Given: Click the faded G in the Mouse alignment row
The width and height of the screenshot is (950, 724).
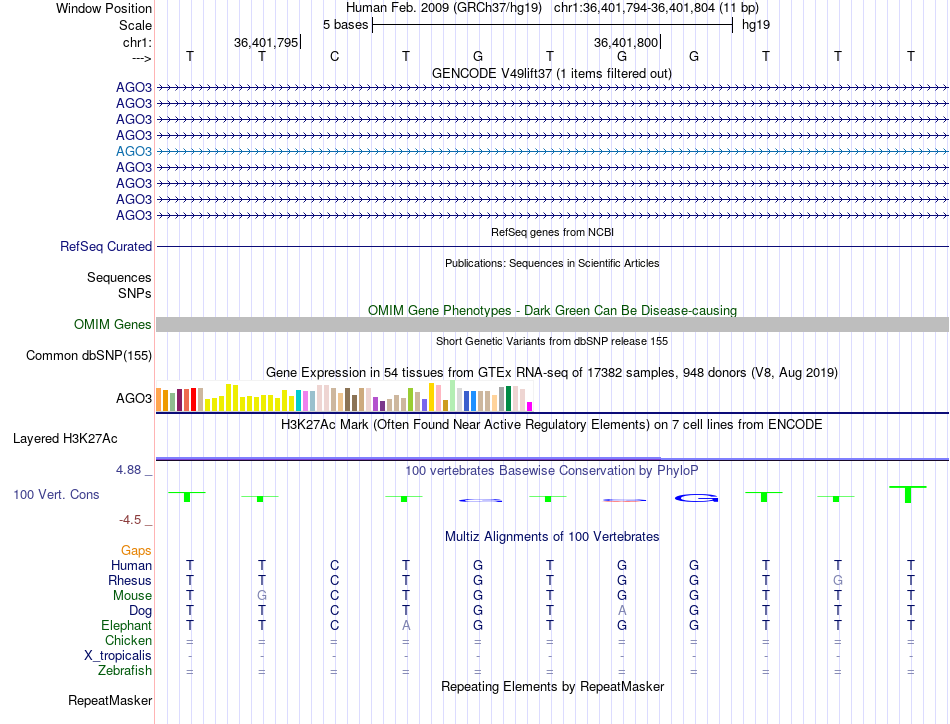Looking at the screenshot, I should 262,596.
